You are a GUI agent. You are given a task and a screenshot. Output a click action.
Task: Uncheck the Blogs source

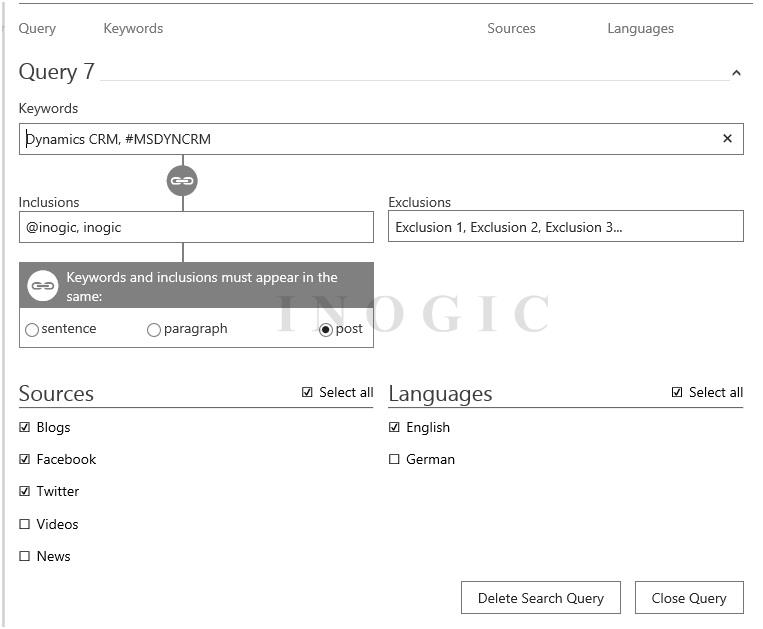click(x=24, y=427)
